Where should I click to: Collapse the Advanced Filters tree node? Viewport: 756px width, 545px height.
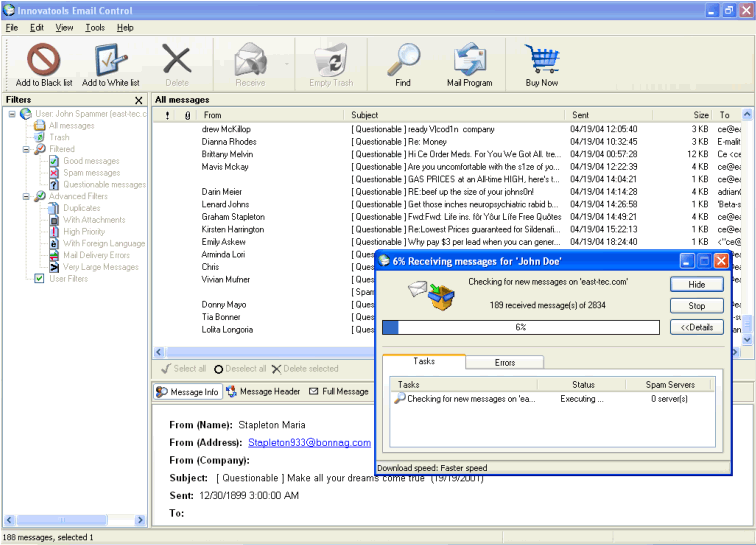[x=26, y=197]
